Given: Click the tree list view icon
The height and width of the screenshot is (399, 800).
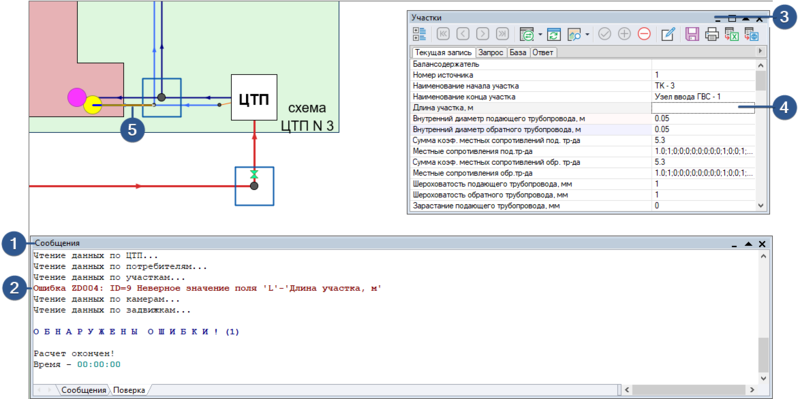Looking at the screenshot, I should click(419, 34).
